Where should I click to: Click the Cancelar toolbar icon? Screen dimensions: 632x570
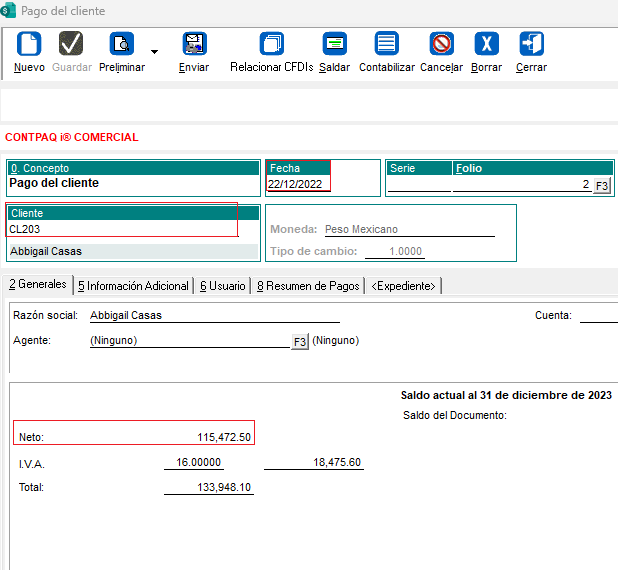441,44
